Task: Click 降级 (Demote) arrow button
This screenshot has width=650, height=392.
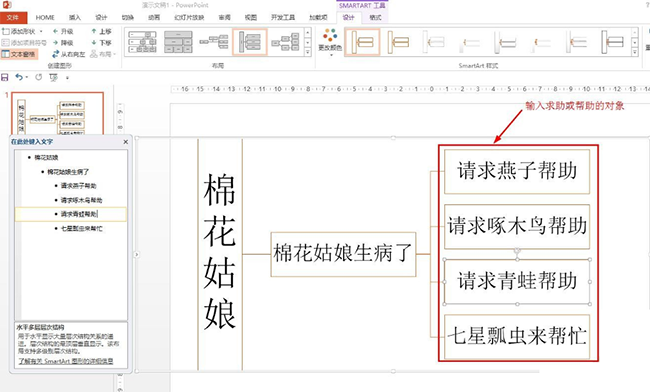Action: [x=63, y=43]
